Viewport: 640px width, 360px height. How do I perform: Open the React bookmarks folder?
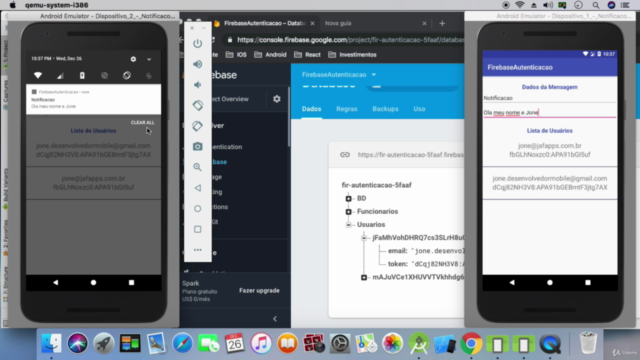[307, 55]
